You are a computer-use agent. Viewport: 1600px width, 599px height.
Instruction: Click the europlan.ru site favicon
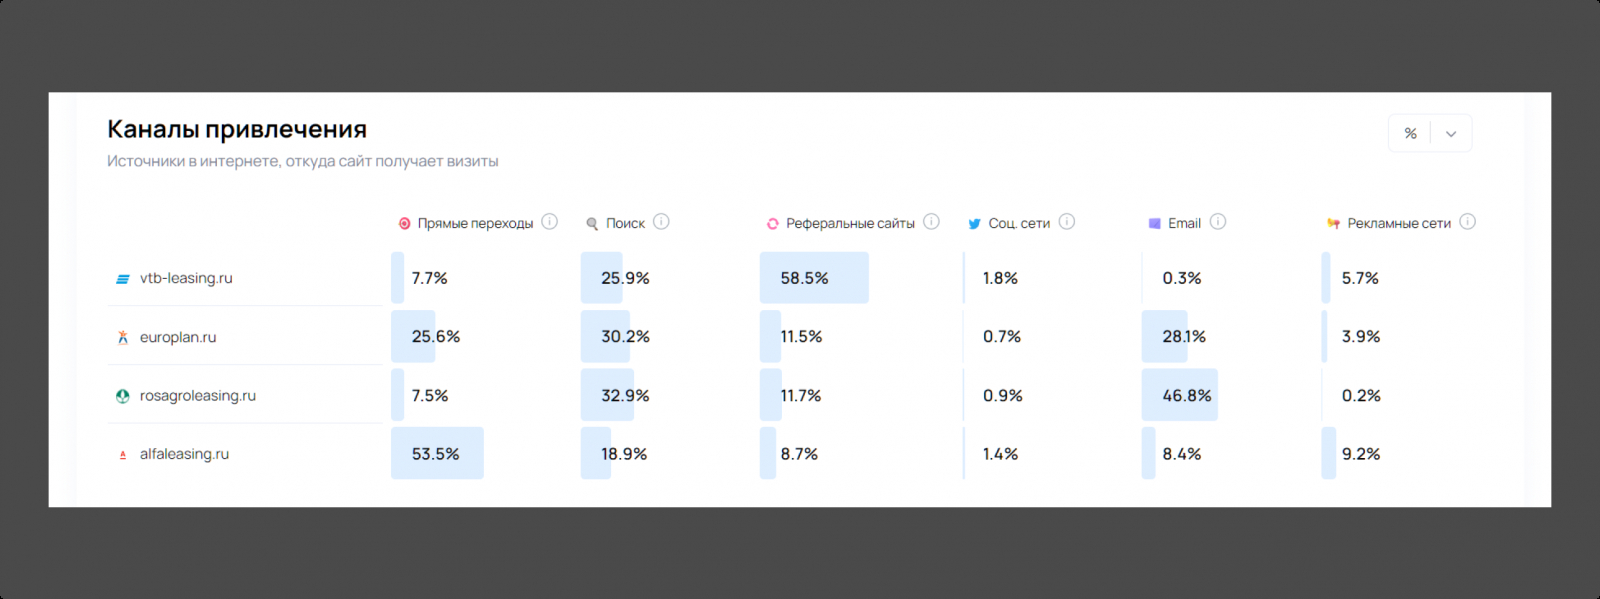click(x=123, y=338)
